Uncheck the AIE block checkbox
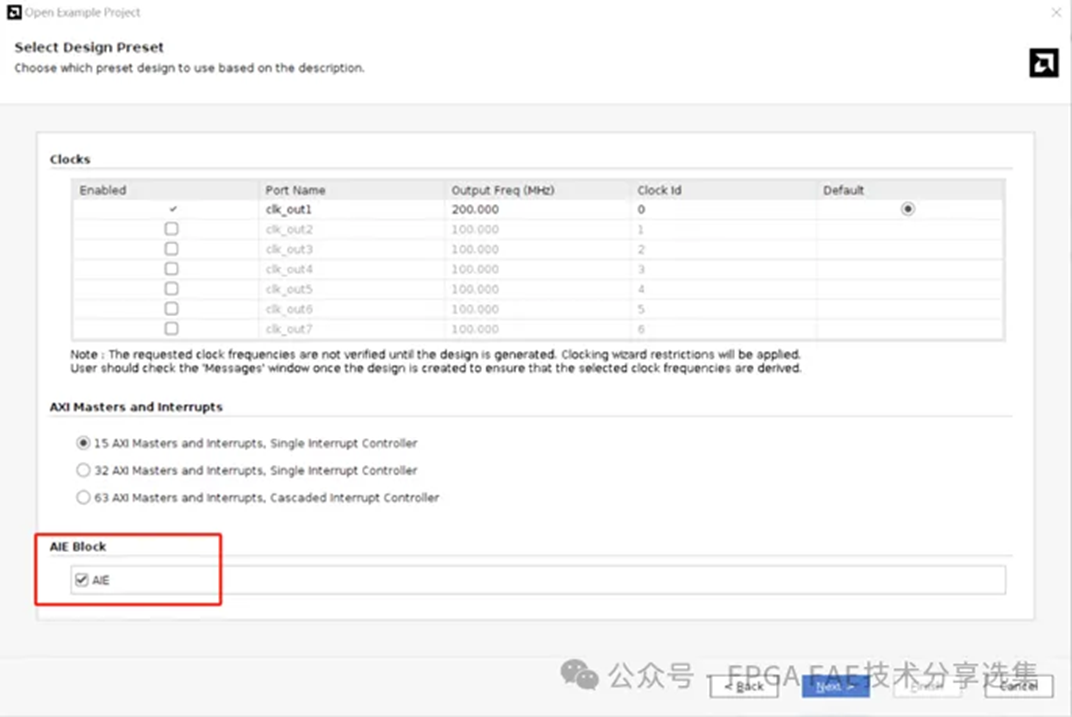1072x717 pixels. (82, 580)
